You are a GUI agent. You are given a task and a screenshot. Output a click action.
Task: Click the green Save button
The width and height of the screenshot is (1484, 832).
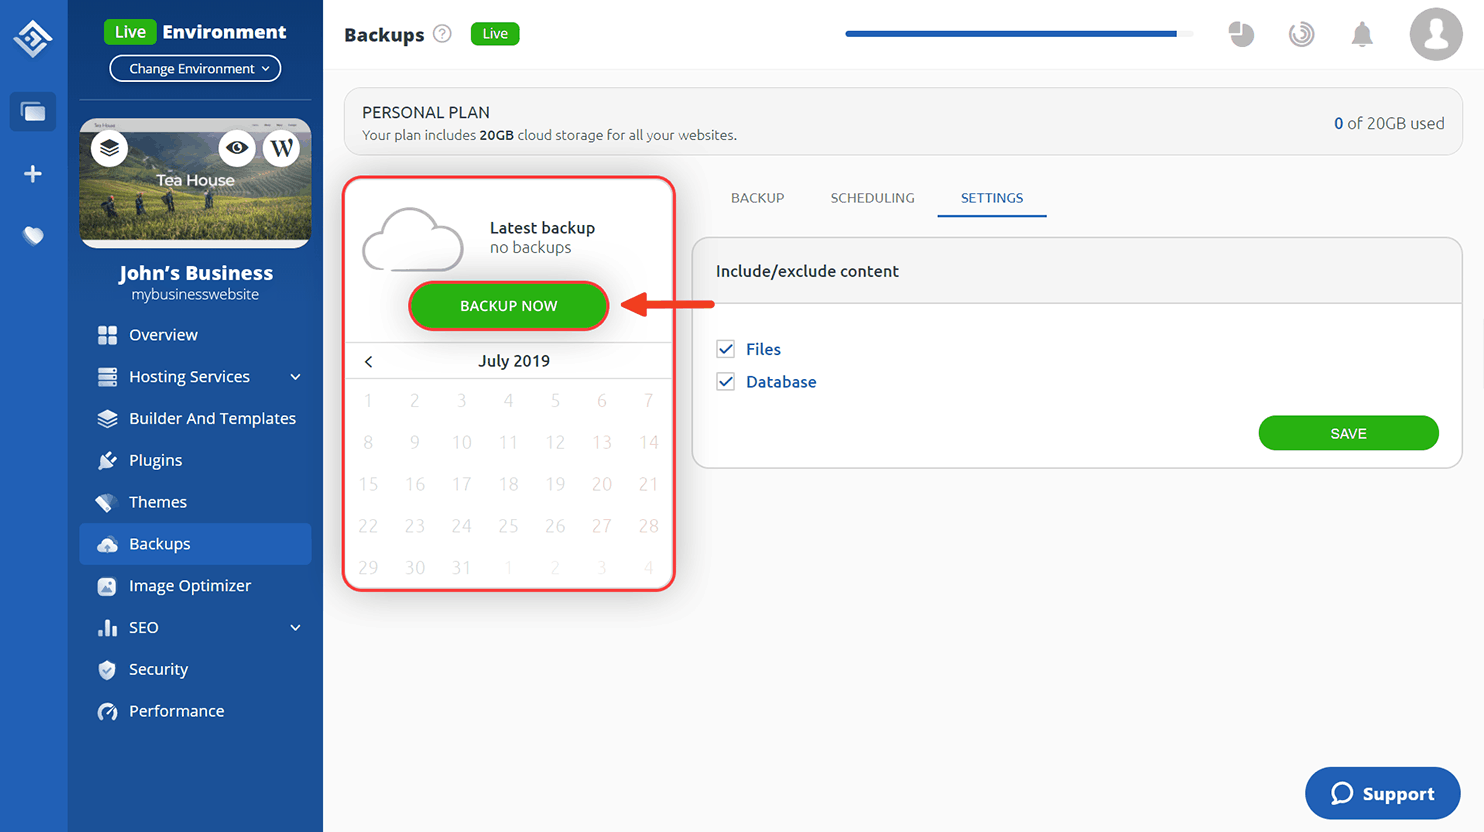[x=1348, y=433]
